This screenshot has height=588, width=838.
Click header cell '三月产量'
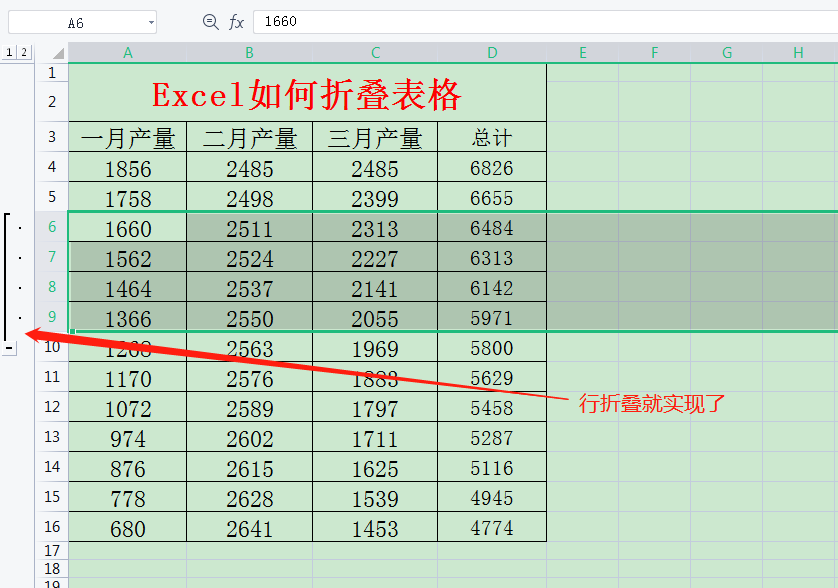coord(375,137)
